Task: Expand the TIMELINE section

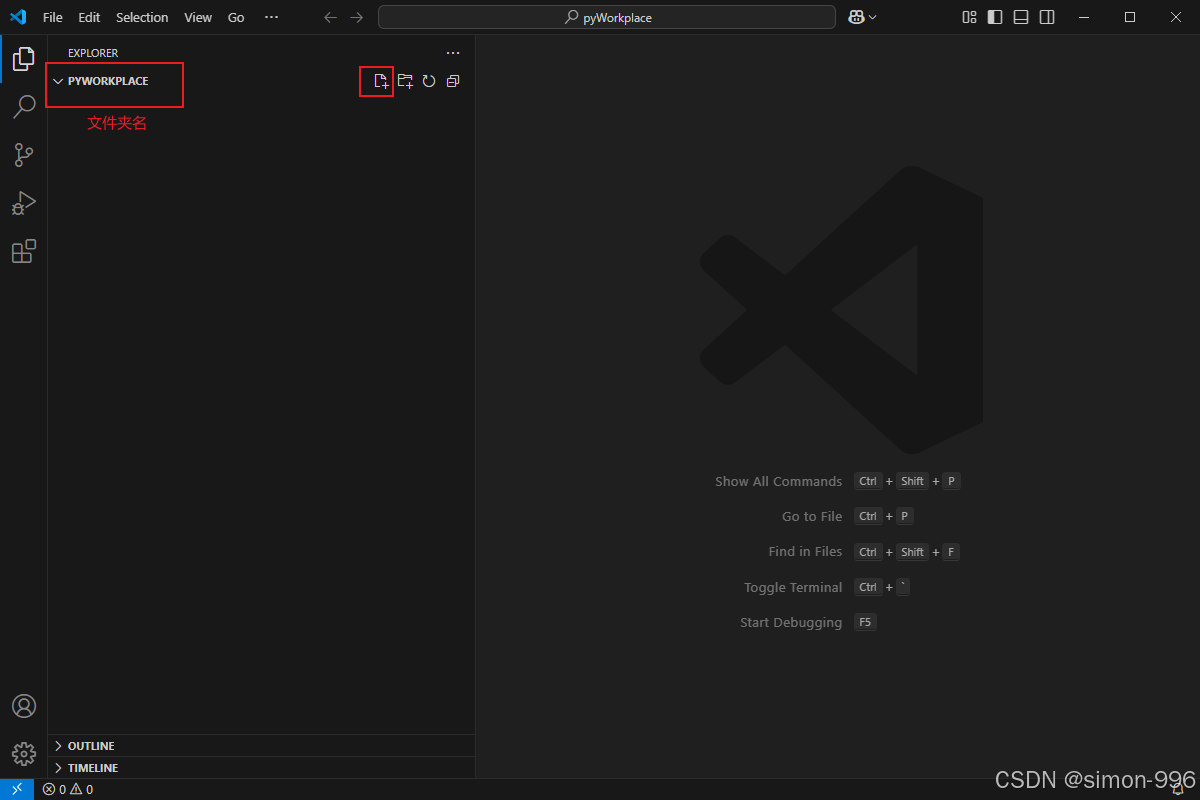Action: (261, 768)
